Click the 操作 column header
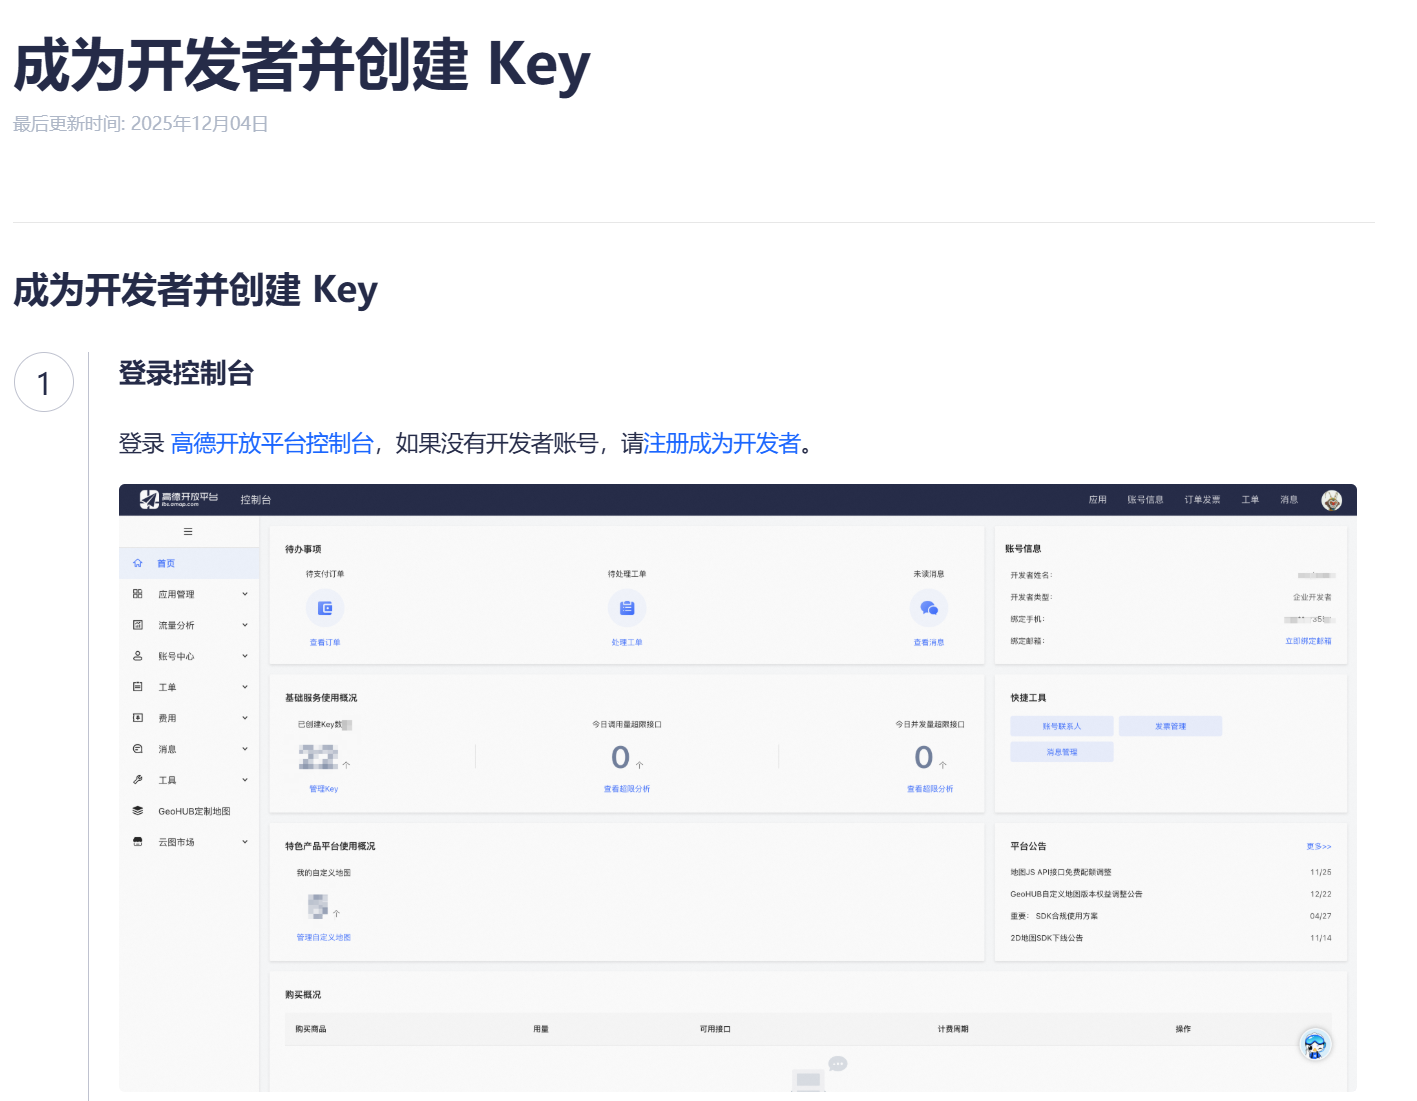Viewport: 1417px width, 1101px height. (x=1183, y=1029)
